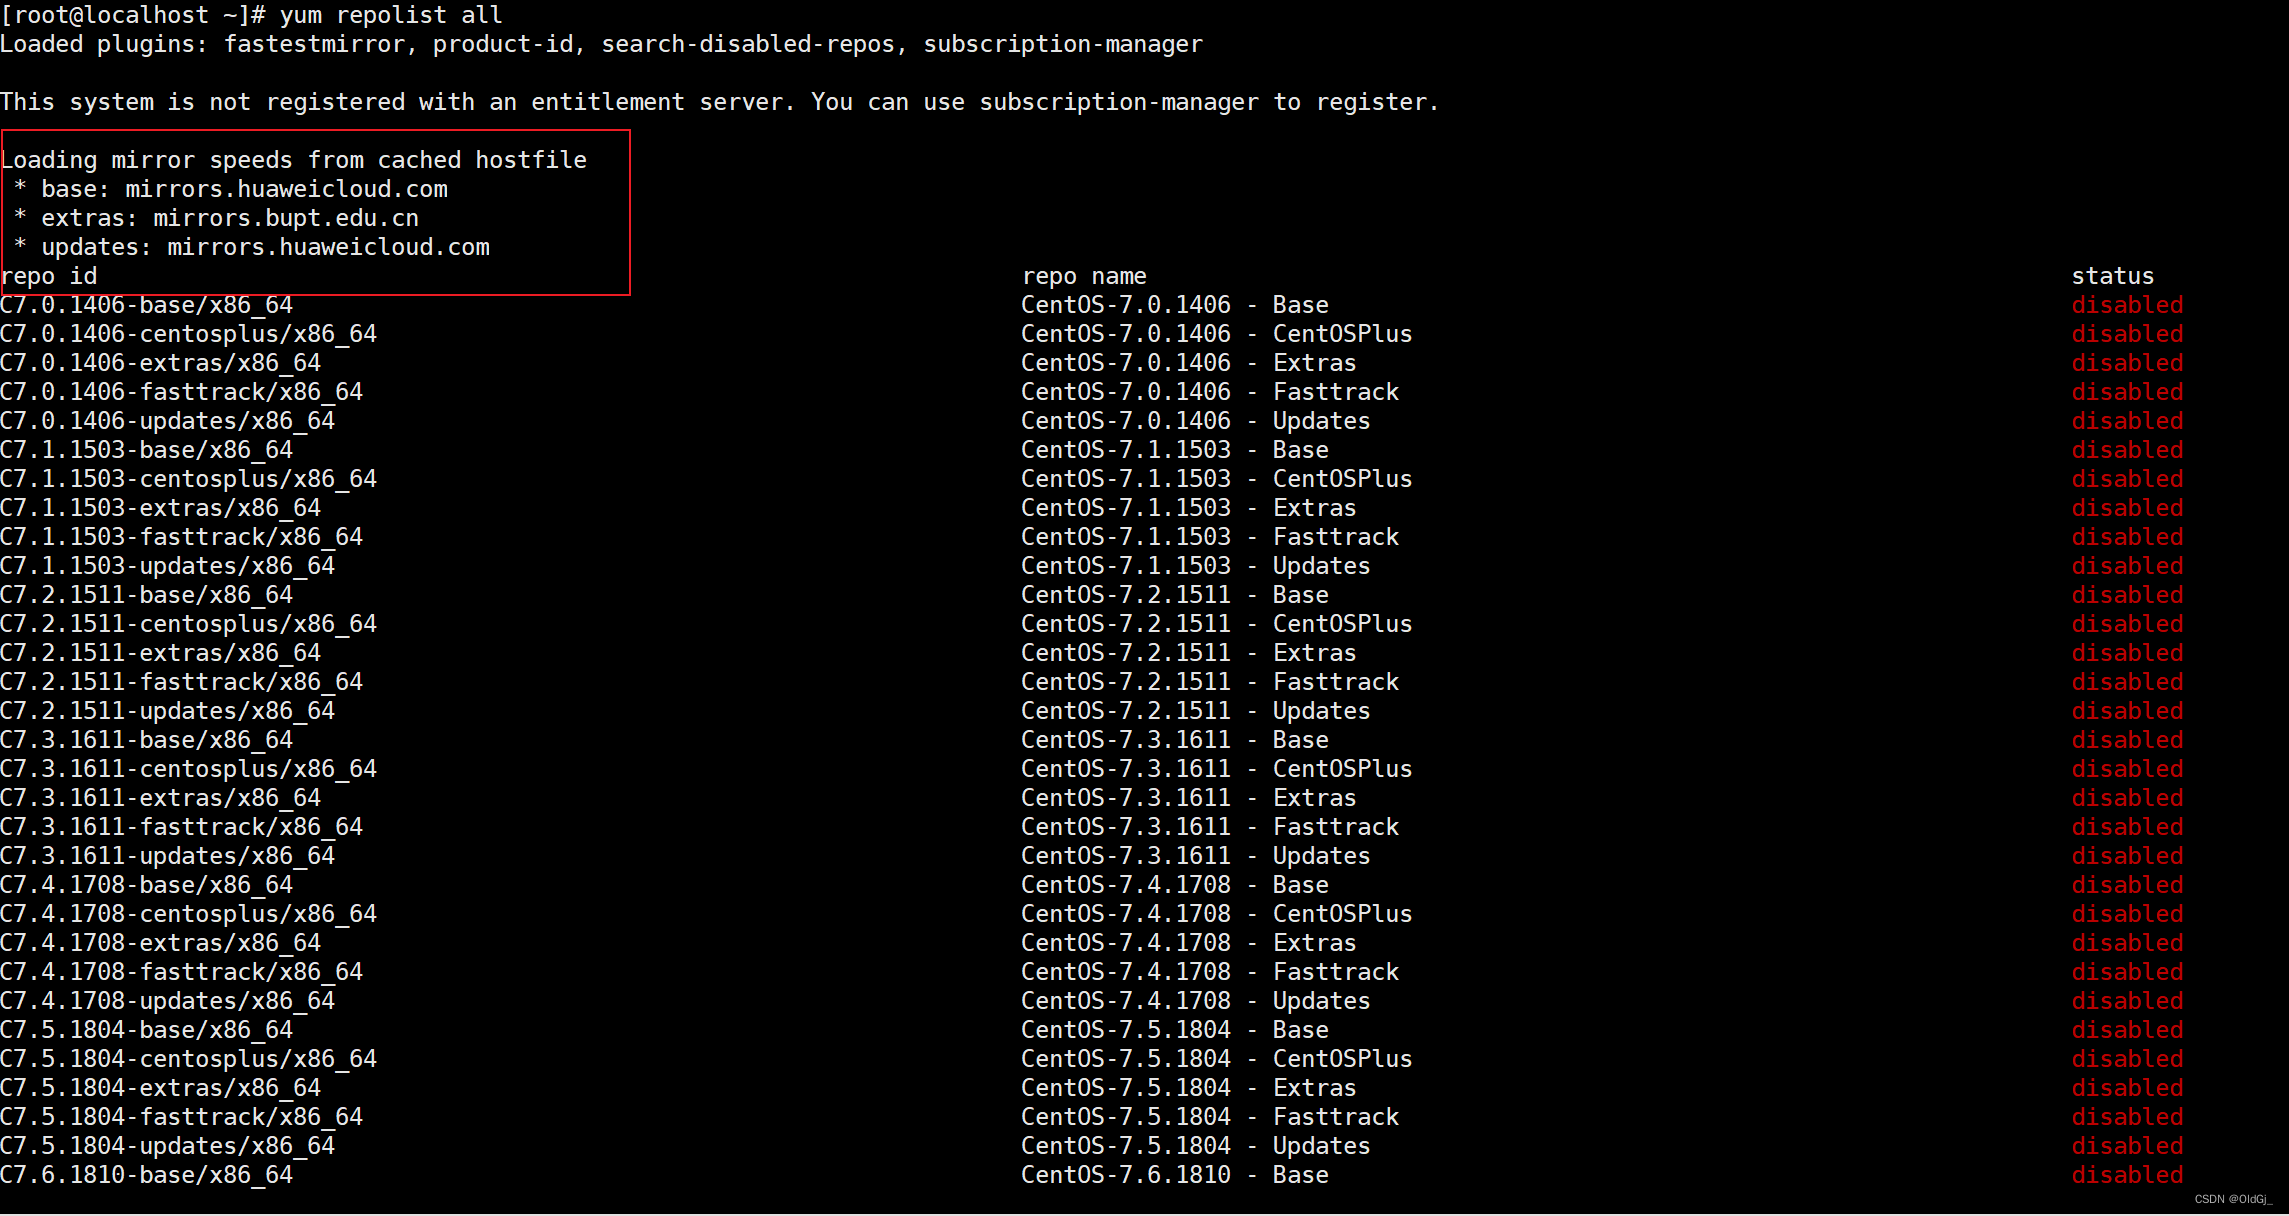Image resolution: width=2289 pixels, height=1216 pixels.
Task: Click the C7.1.1503-centosplus/x86_64 repo id
Action: point(189,479)
